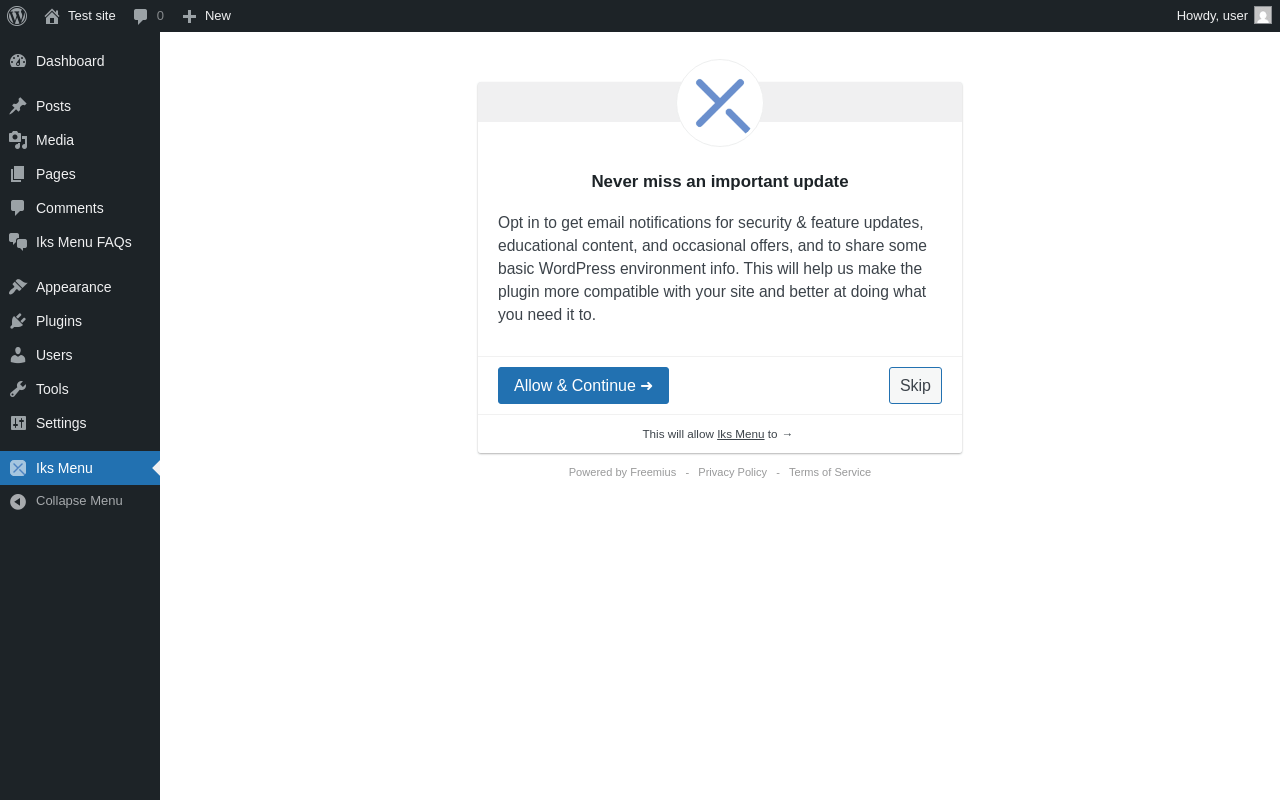Open the WordPress logo menu
The image size is (1280, 800).
point(17,16)
